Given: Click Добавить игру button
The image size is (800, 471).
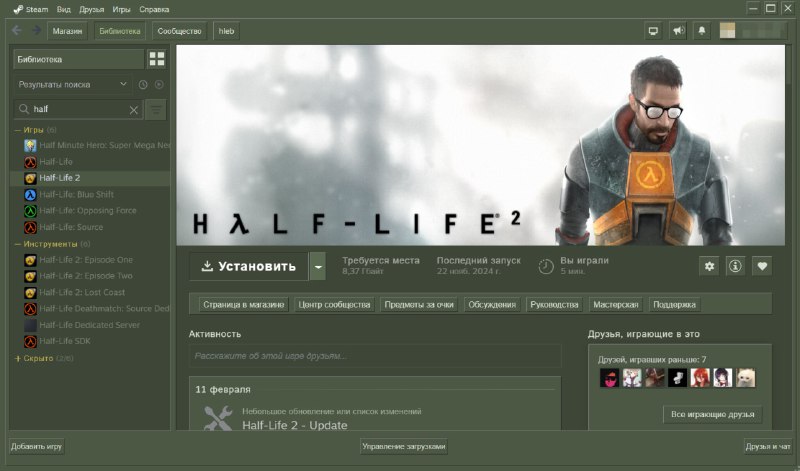Looking at the screenshot, I should pos(36,447).
